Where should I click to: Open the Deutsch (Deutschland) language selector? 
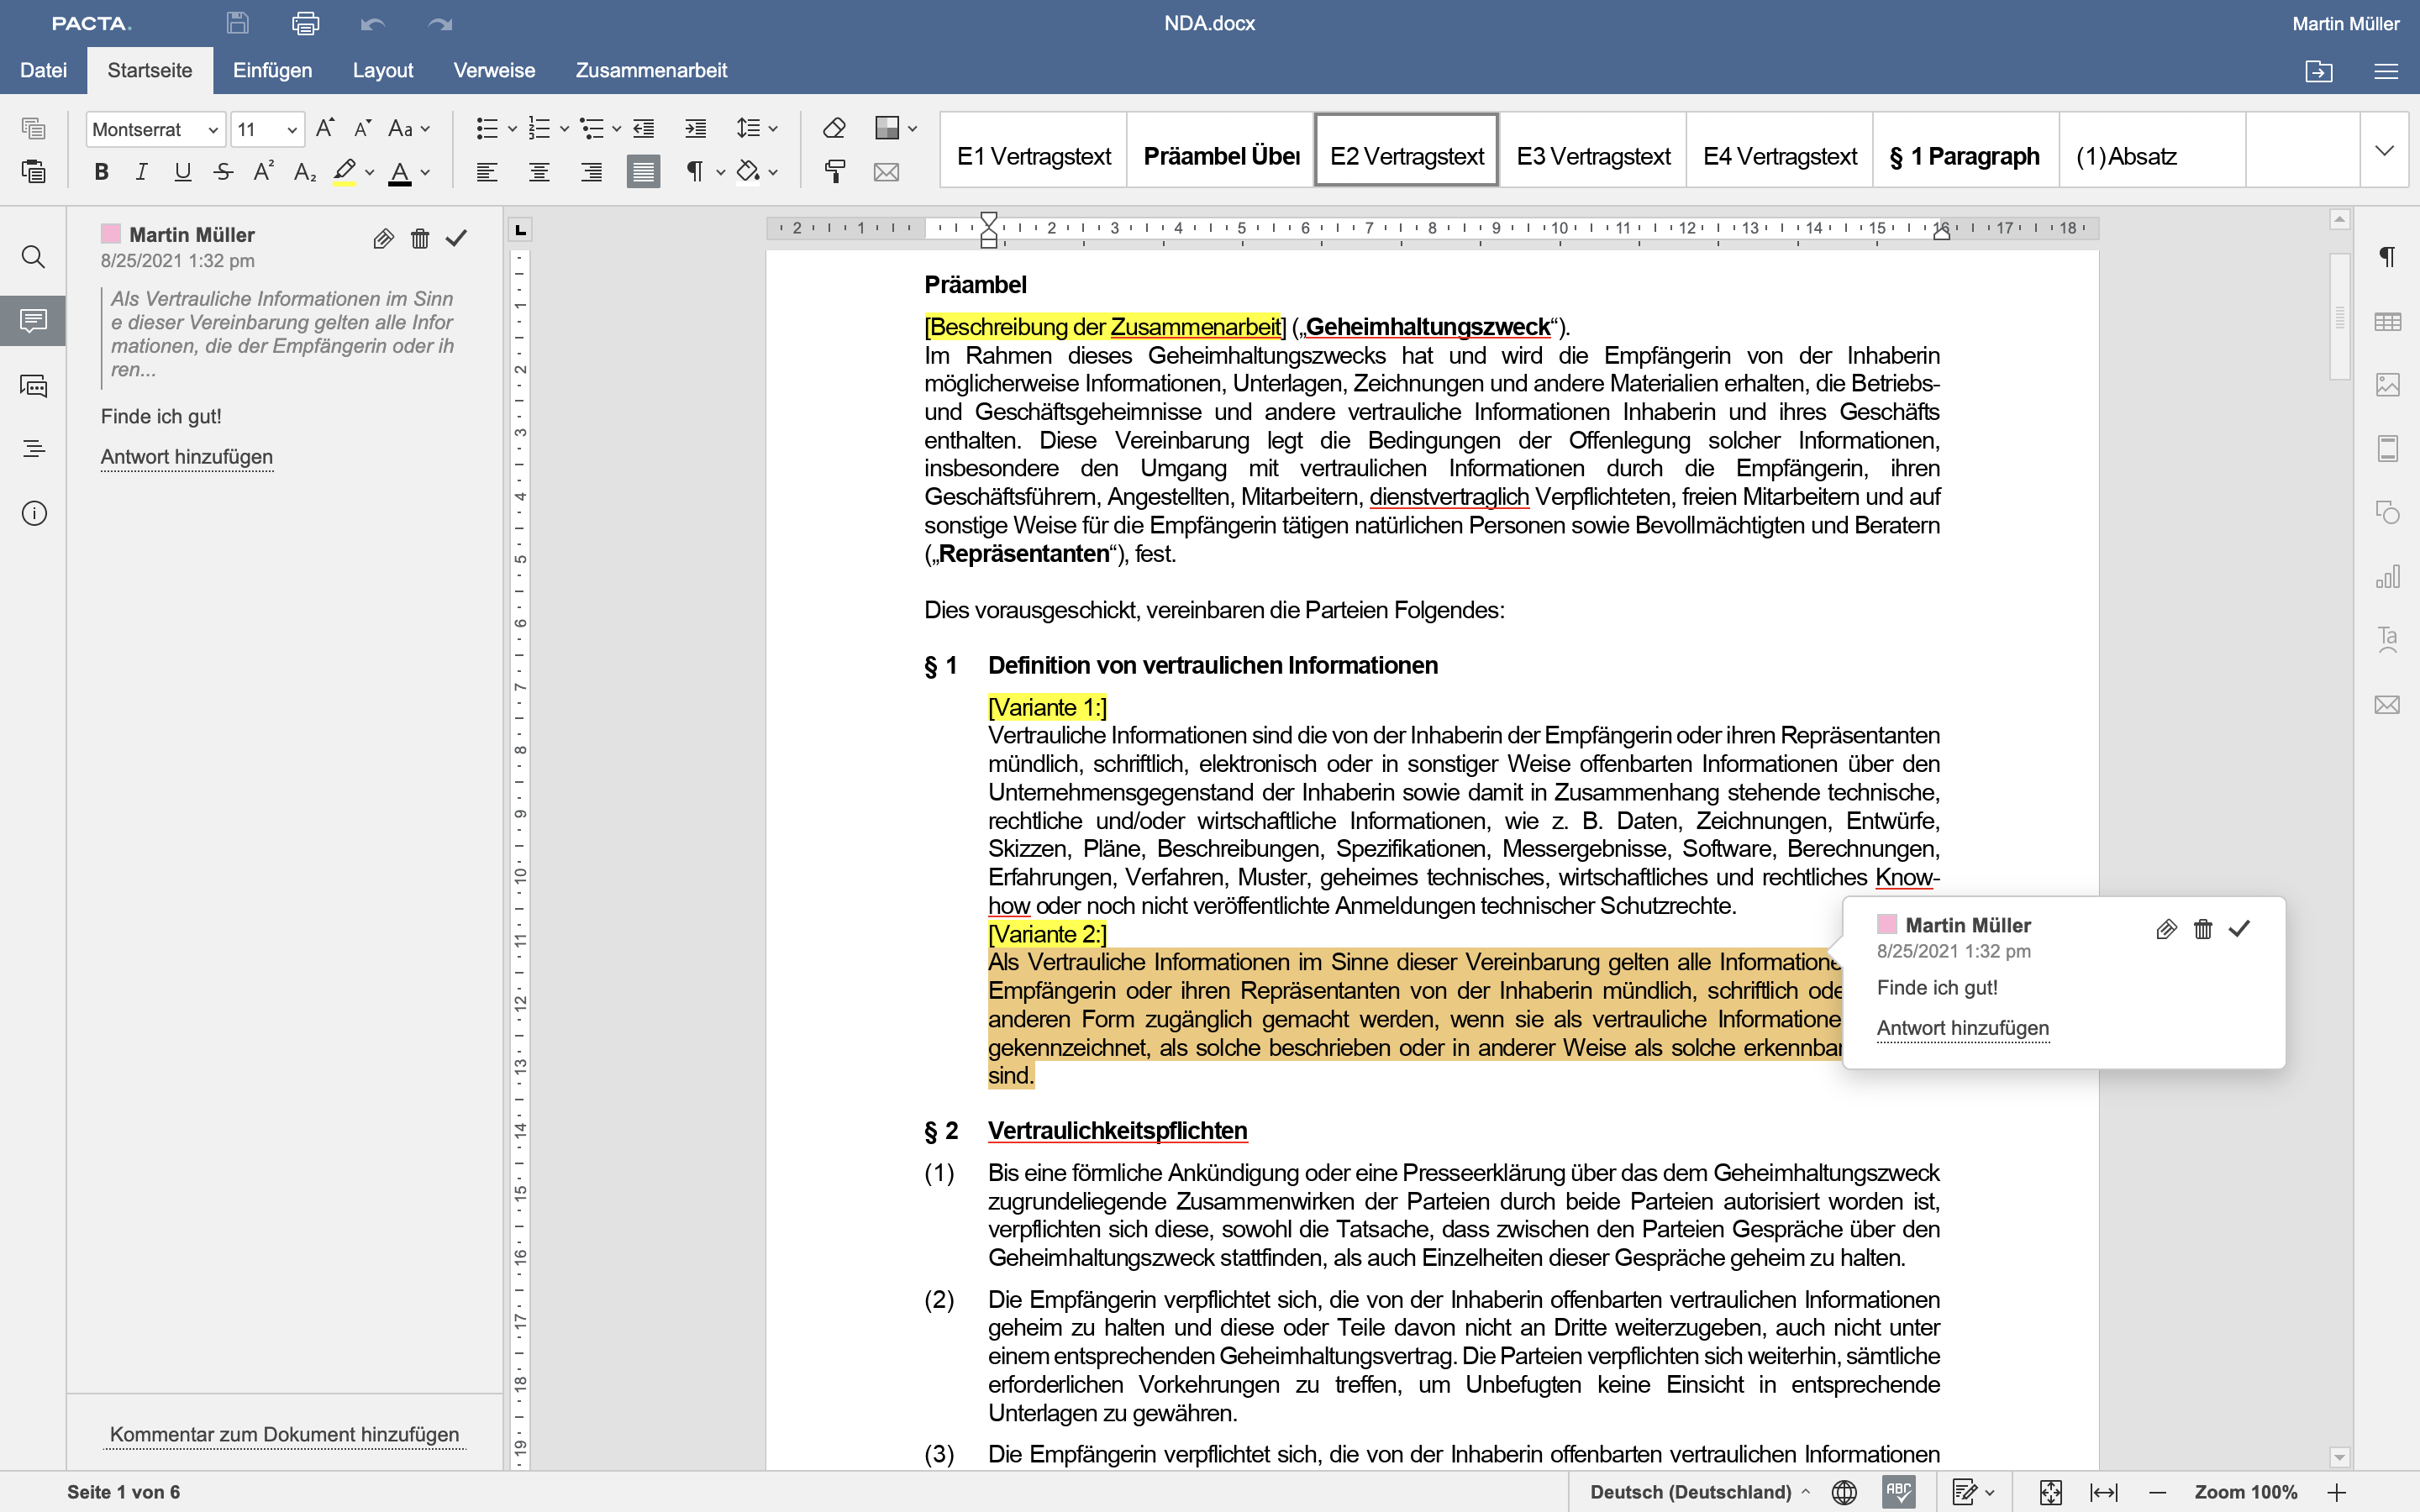(x=1699, y=1492)
